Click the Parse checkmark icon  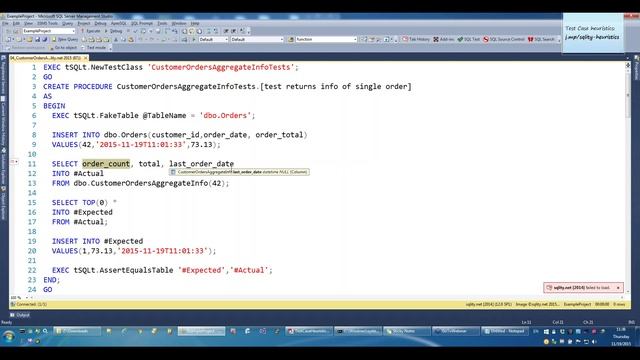[136, 31]
